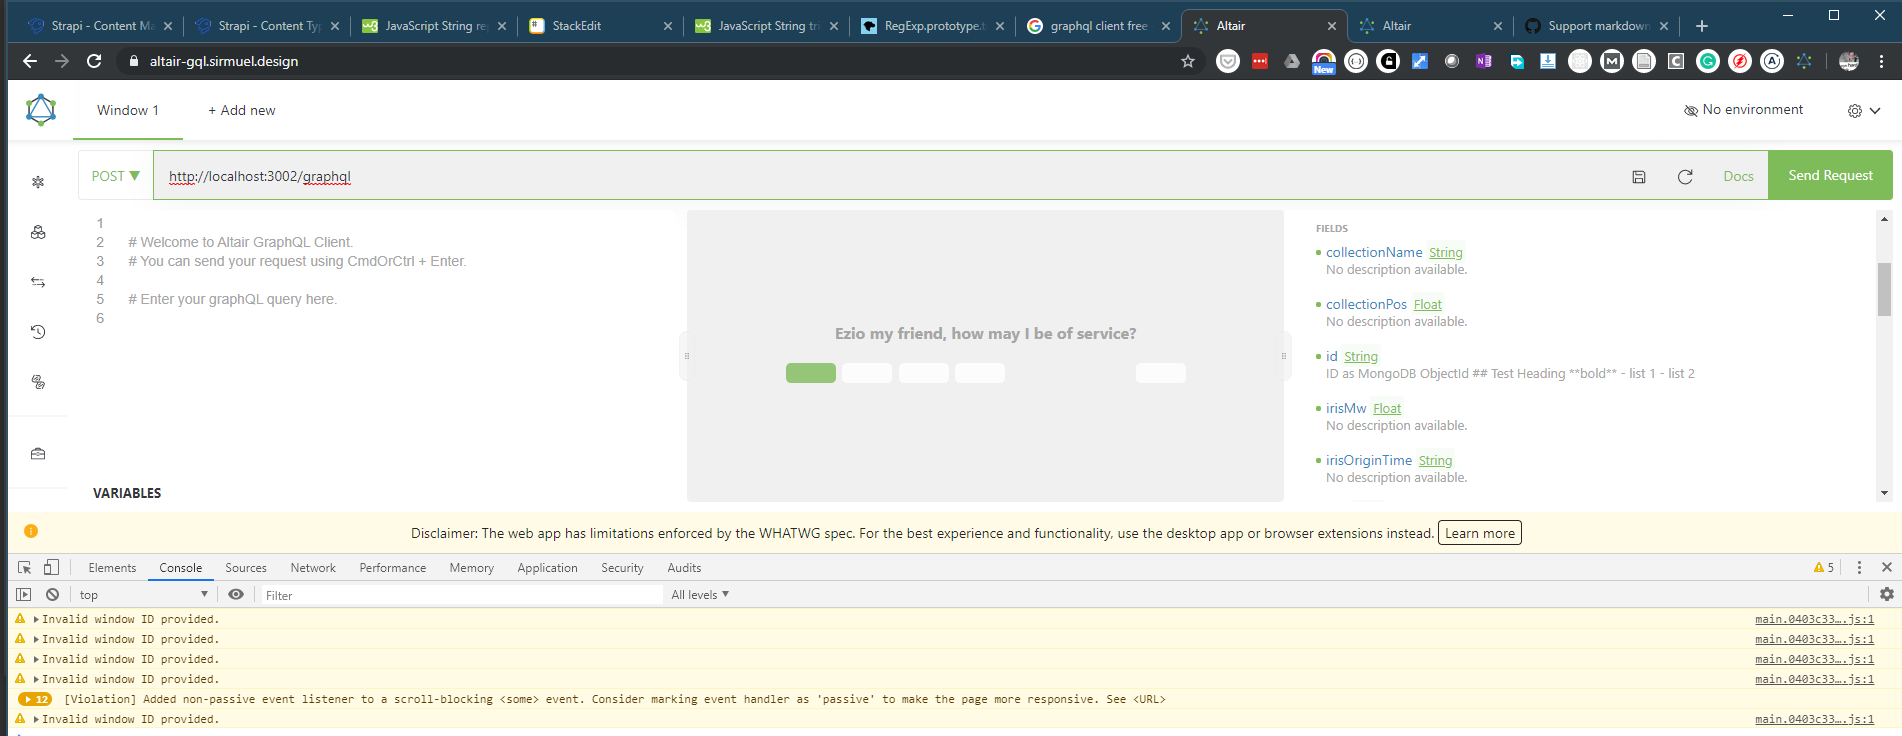Click the docs panel vertical scrollbar
1902x736 pixels.
pyautogui.click(x=1884, y=290)
